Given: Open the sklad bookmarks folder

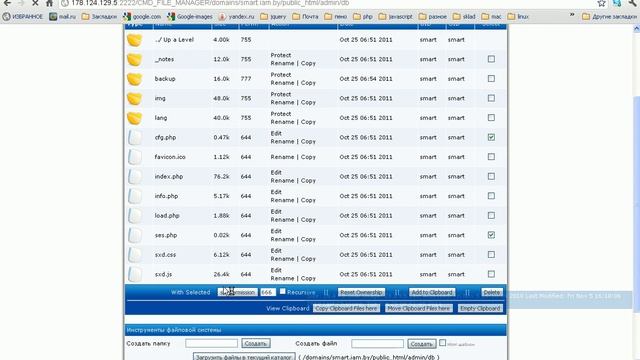Looking at the screenshot, I should pos(464,17).
